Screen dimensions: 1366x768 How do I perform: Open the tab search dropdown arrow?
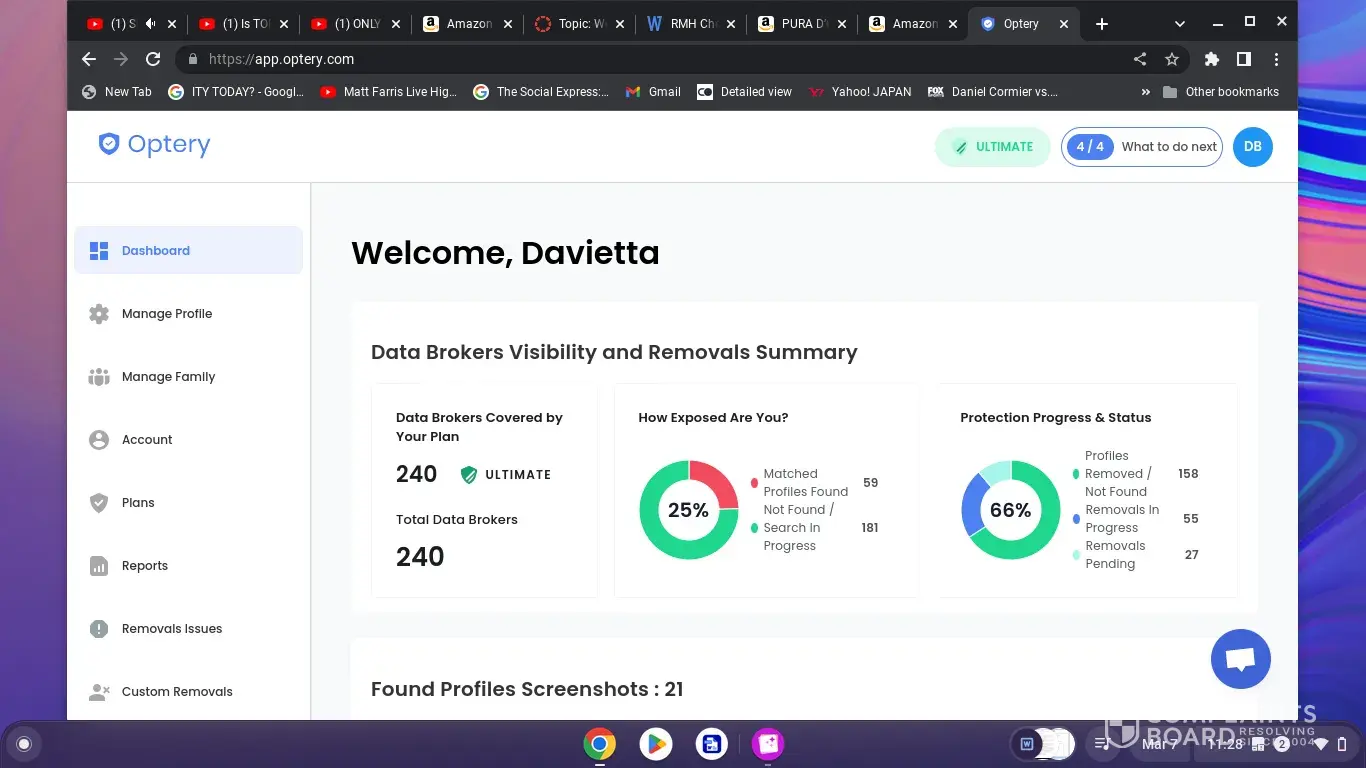tap(1180, 24)
